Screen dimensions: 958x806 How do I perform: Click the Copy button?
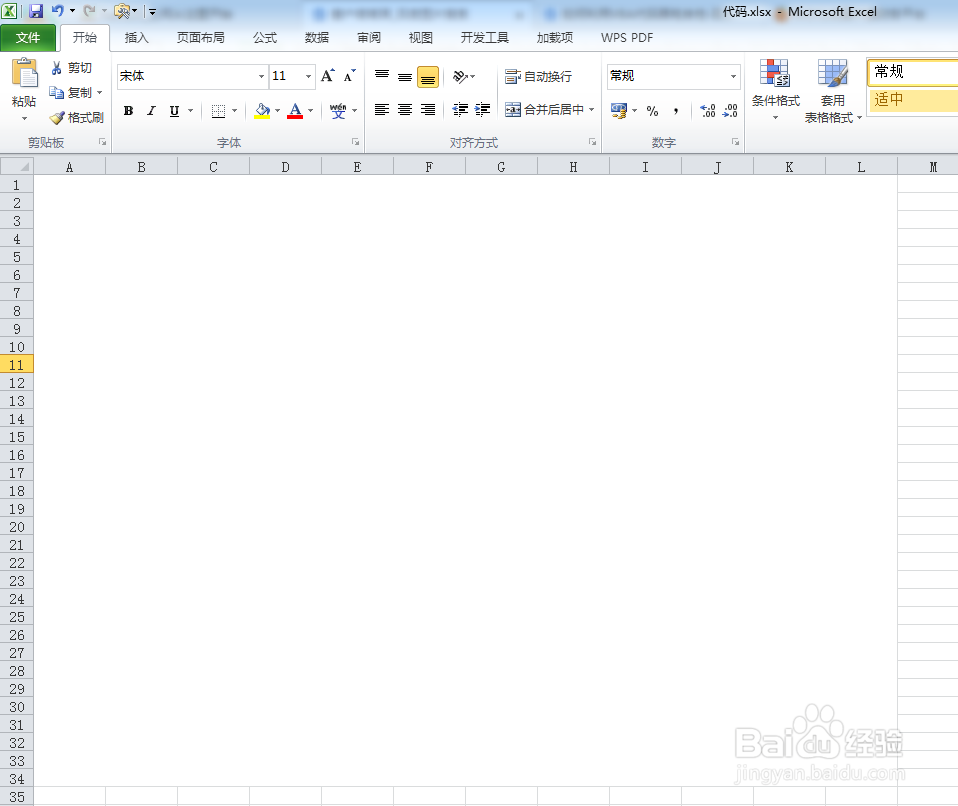(x=70, y=92)
